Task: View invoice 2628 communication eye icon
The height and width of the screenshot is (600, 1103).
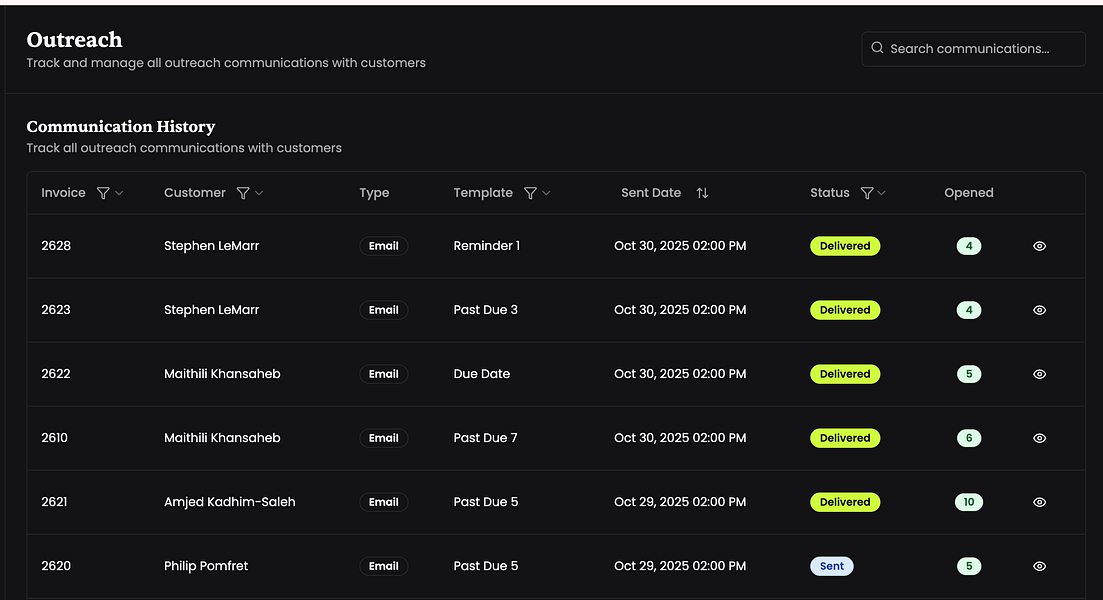Action: click(1039, 246)
